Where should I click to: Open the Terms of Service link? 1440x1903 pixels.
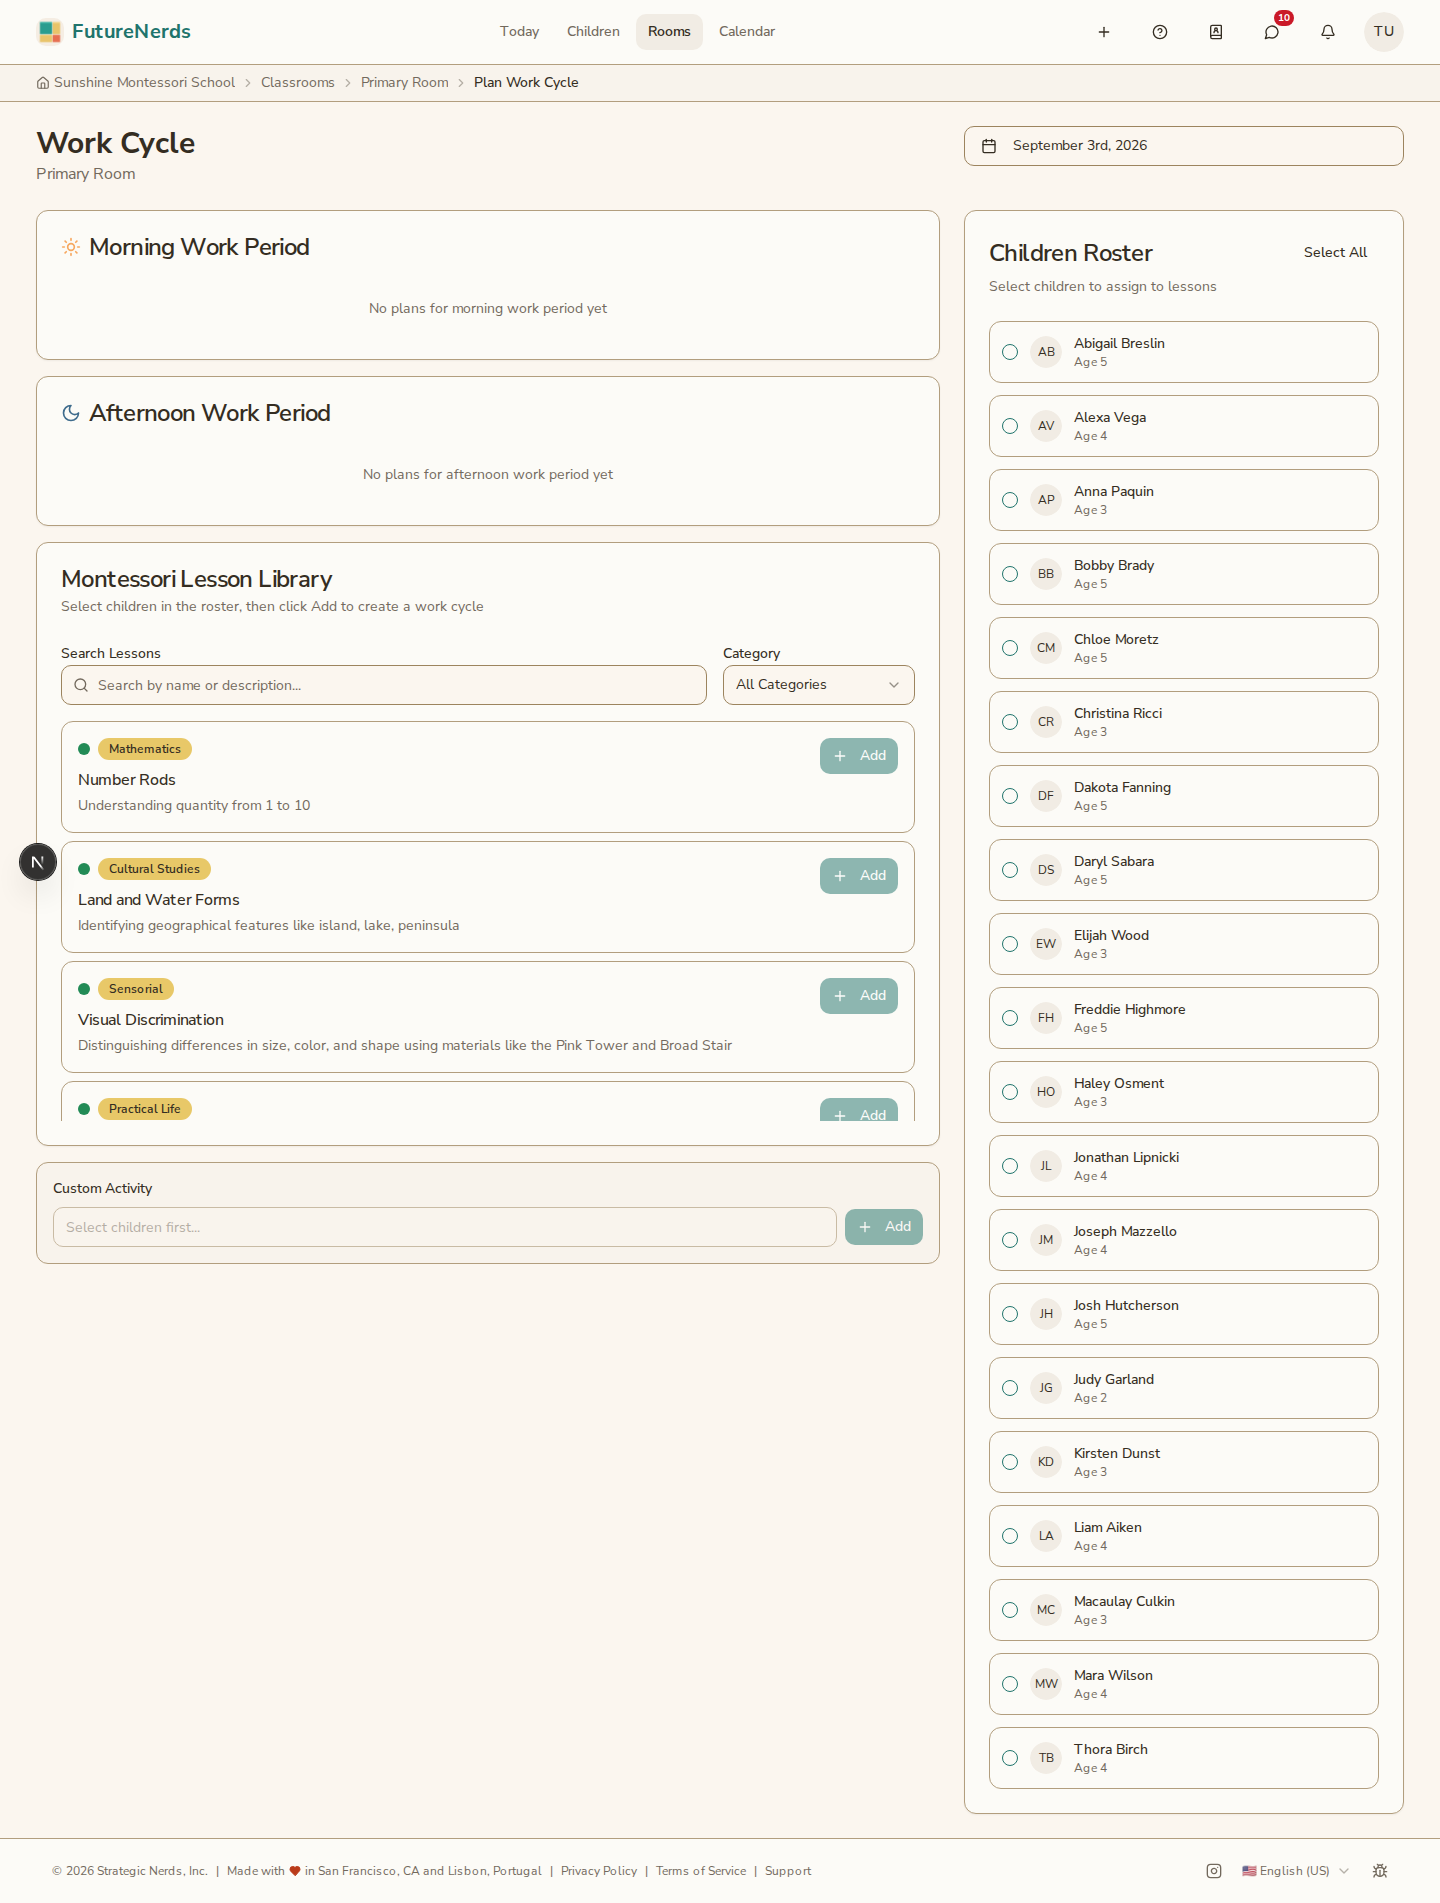(701, 1871)
